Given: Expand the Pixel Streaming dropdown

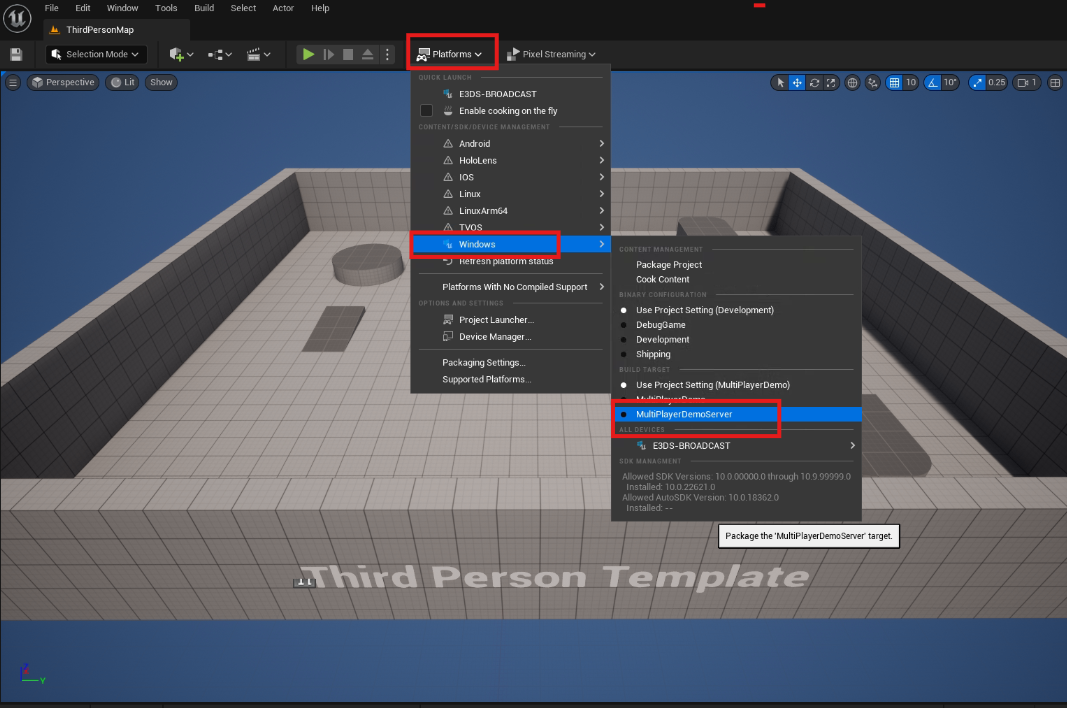Looking at the screenshot, I should point(551,54).
